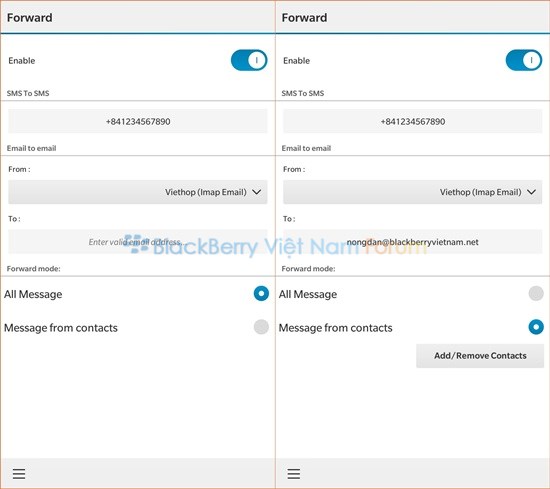550x489 pixels.
Task: Select All Message radio in left panel
Action: tap(261, 293)
